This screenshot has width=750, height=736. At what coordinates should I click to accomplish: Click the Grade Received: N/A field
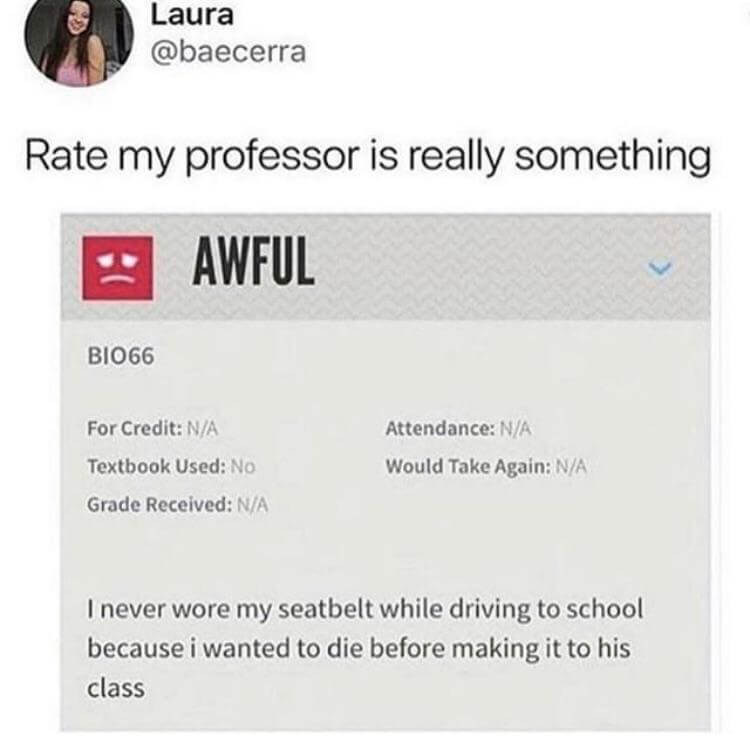(177, 504)
